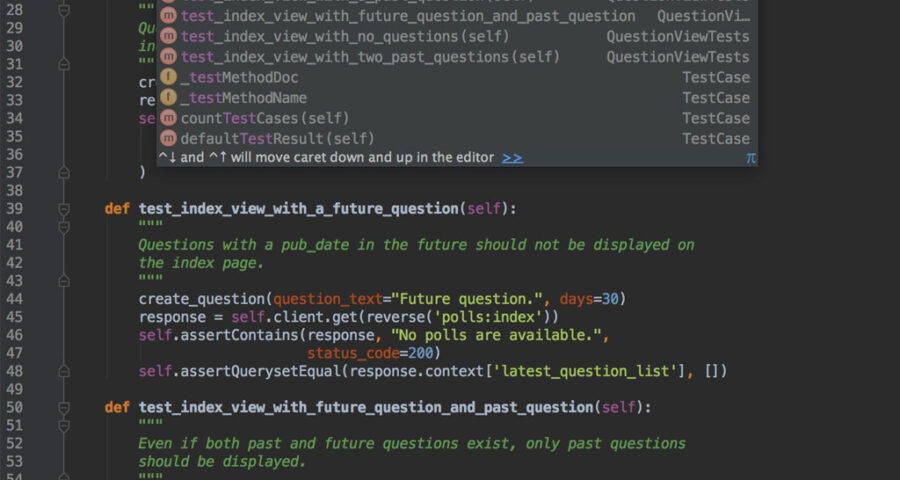Click the method icon beside countTestCases
The height and width of the screenshot is (480, 900).
point(168,118)
